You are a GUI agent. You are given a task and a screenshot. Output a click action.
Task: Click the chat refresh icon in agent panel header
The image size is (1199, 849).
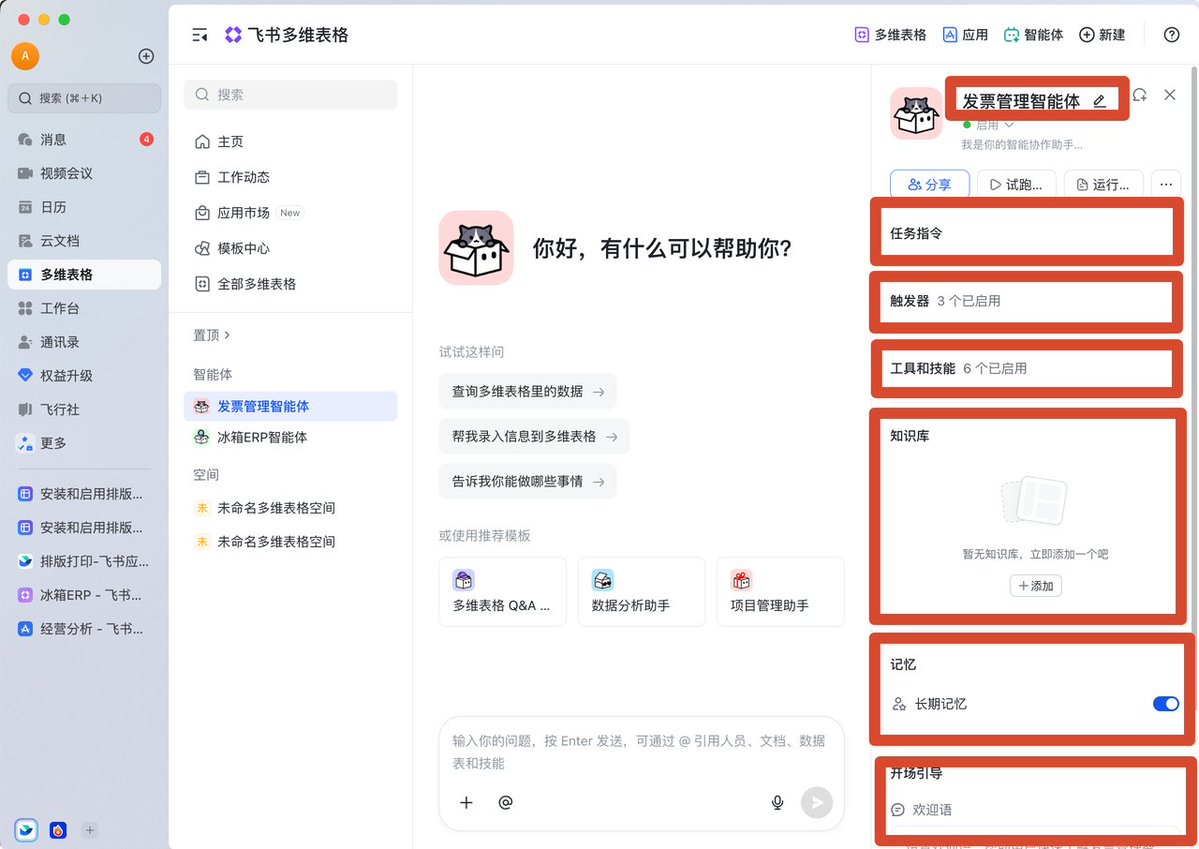[1139, 95]
